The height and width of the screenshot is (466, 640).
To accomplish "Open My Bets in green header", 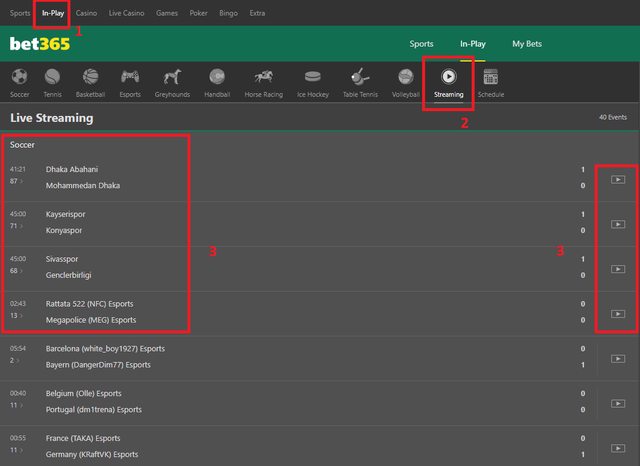I will tap(527, 44).
